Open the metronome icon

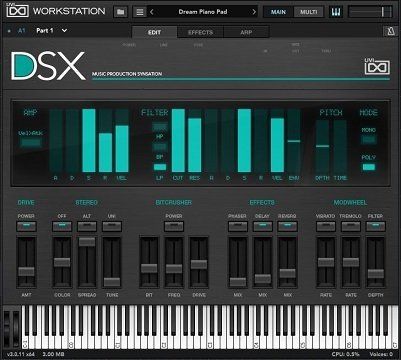point(390,31)
